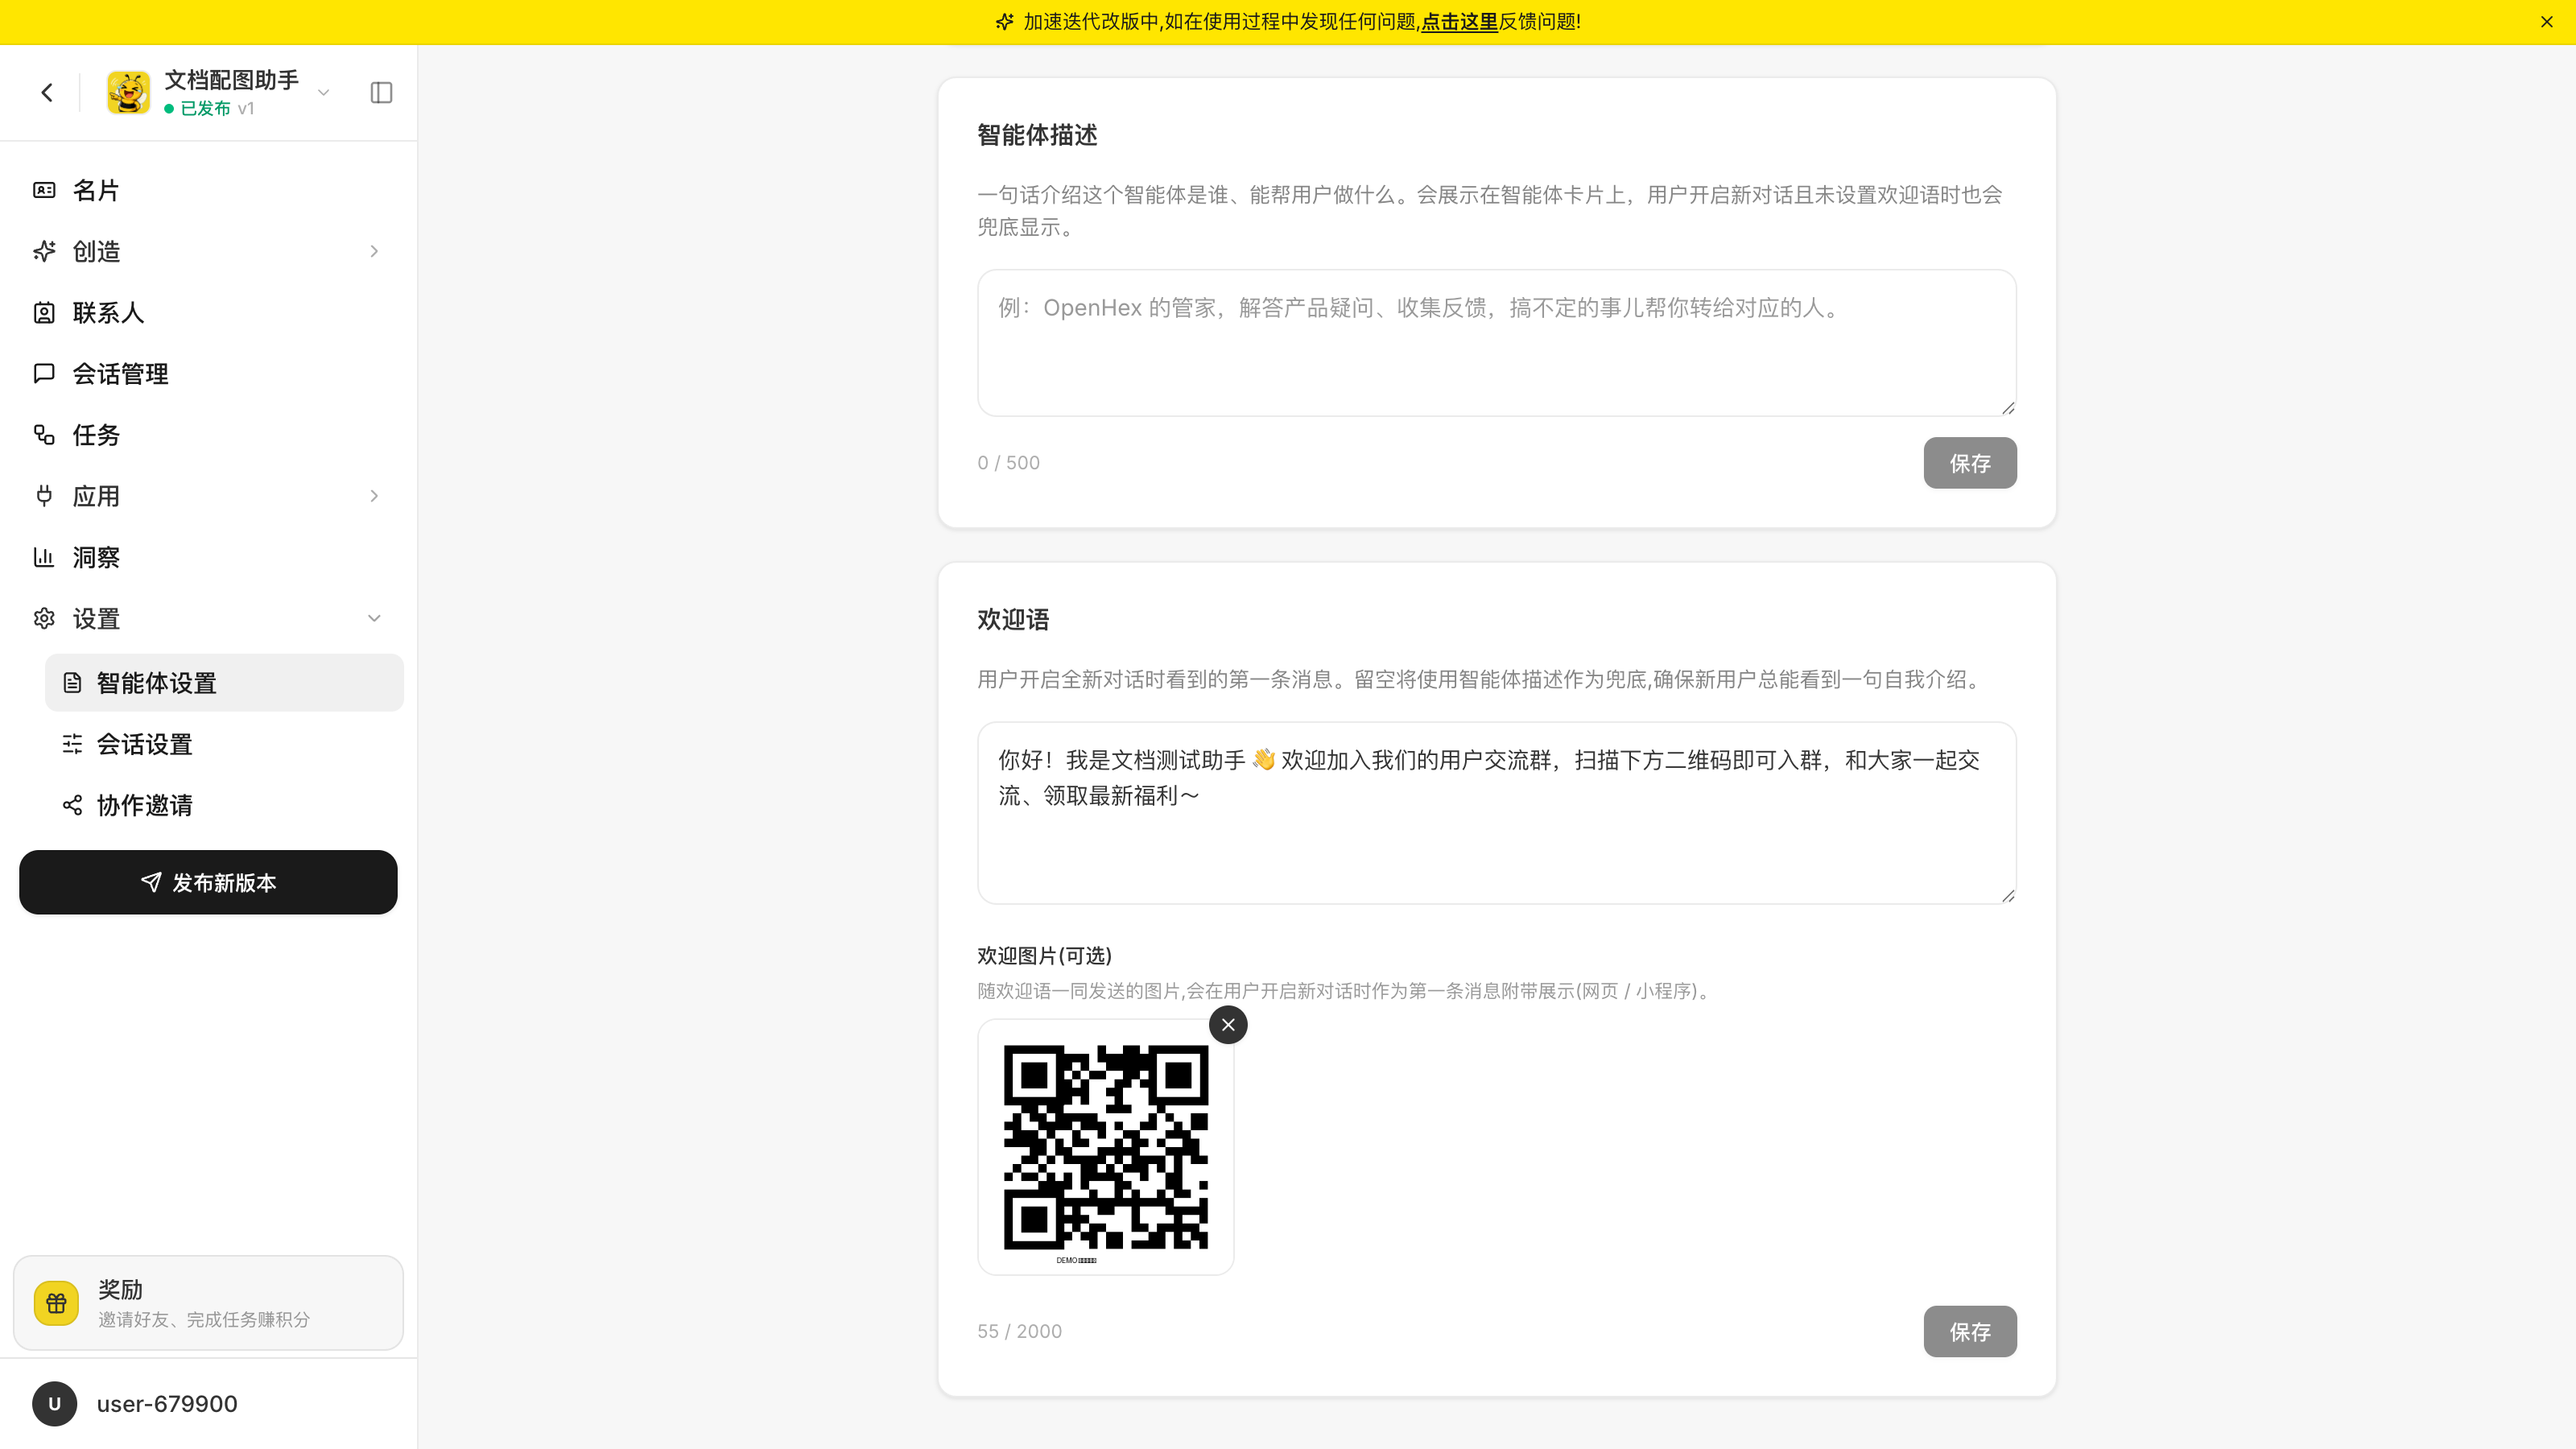Open the user-679900 account entry
This screenshot has height=1449, width=2576.
(208, 1404)
